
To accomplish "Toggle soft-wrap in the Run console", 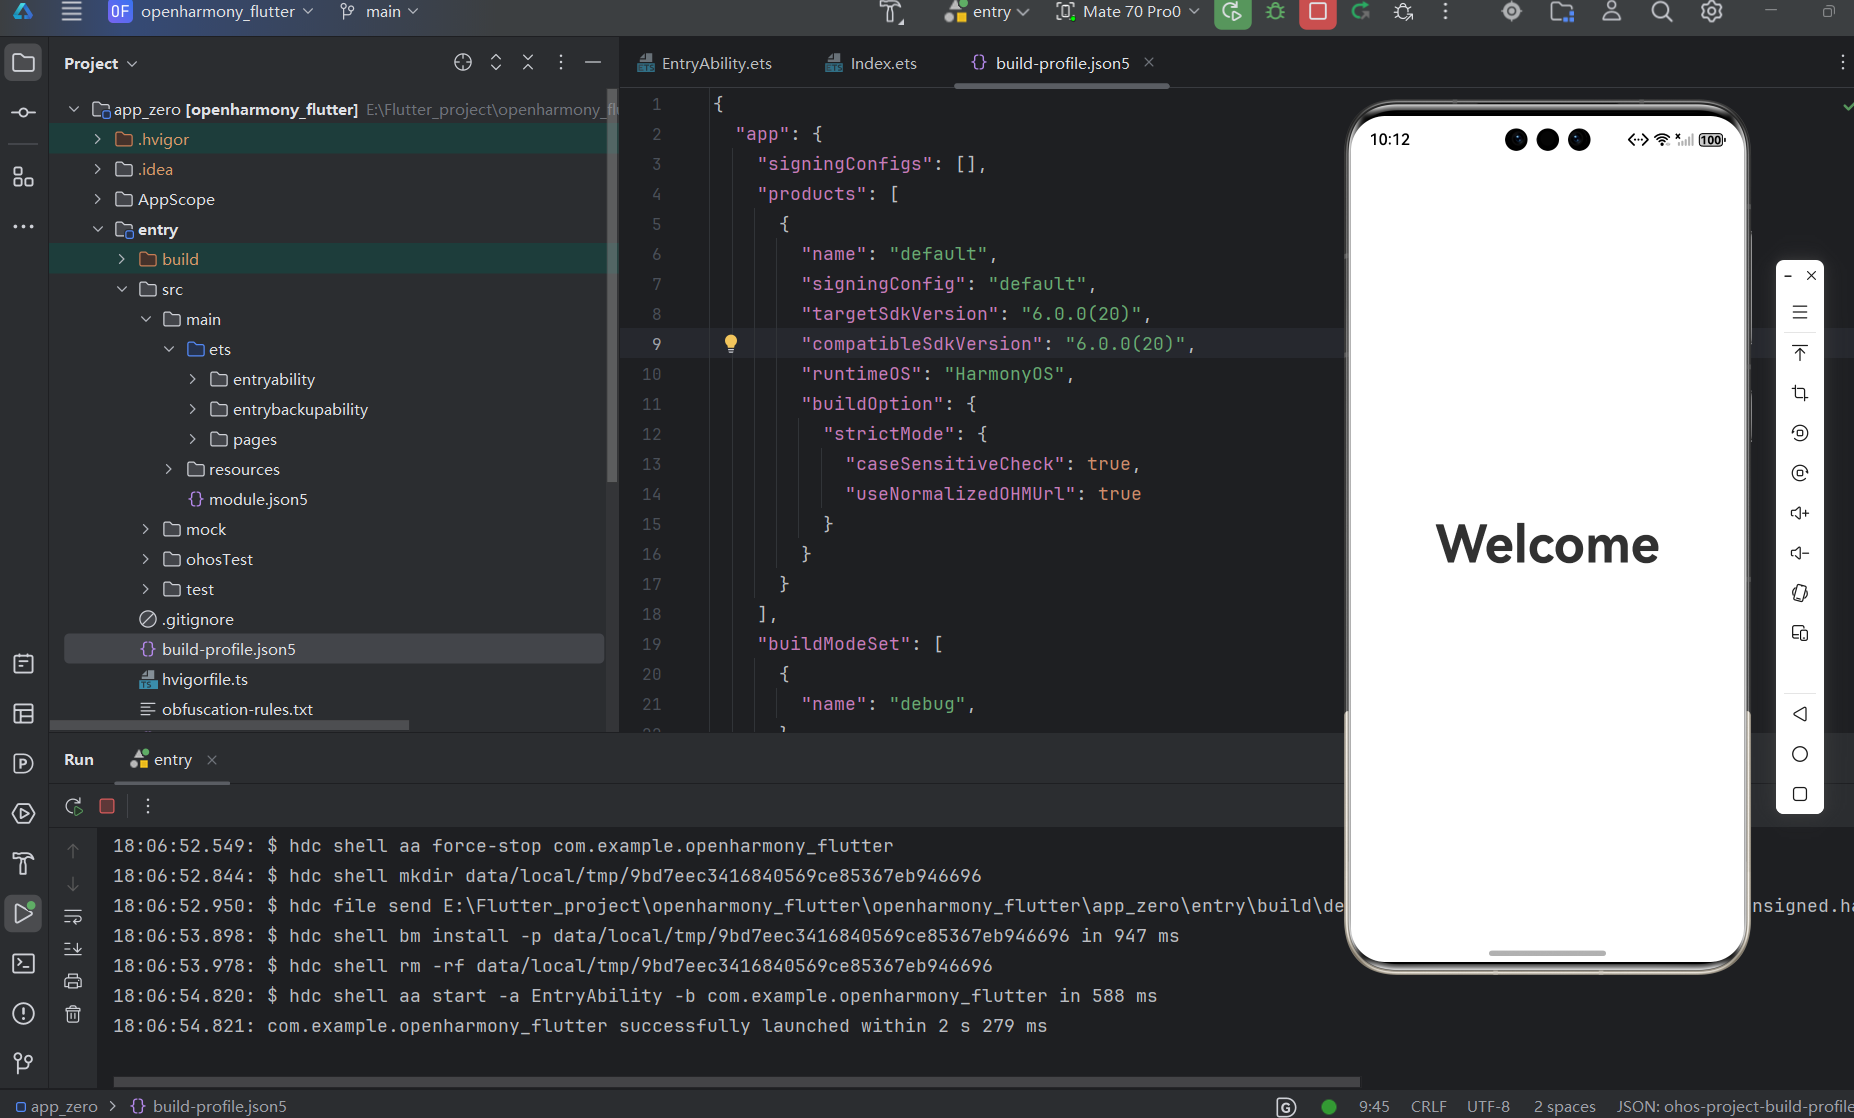I will [73, 917].
